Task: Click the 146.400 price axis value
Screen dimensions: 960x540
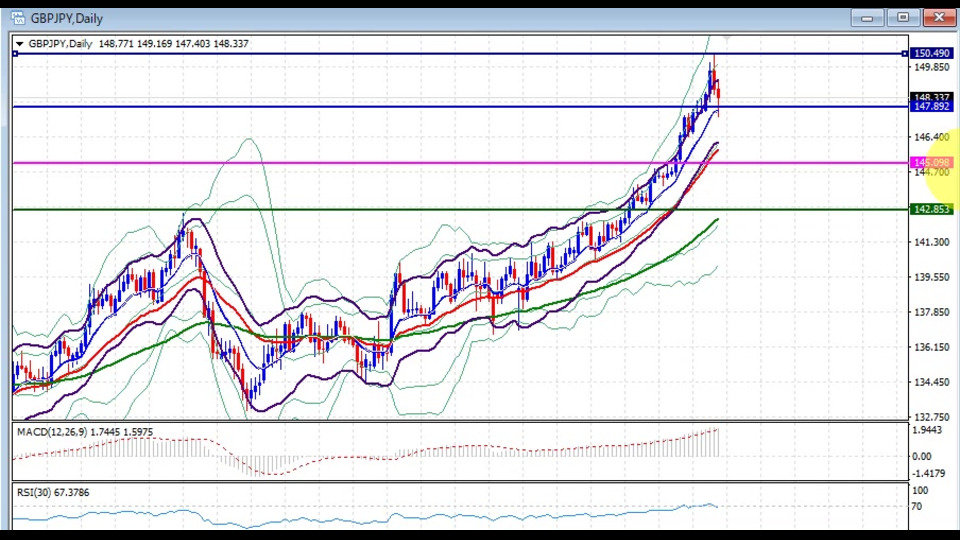Action: [x=931, y=137]
